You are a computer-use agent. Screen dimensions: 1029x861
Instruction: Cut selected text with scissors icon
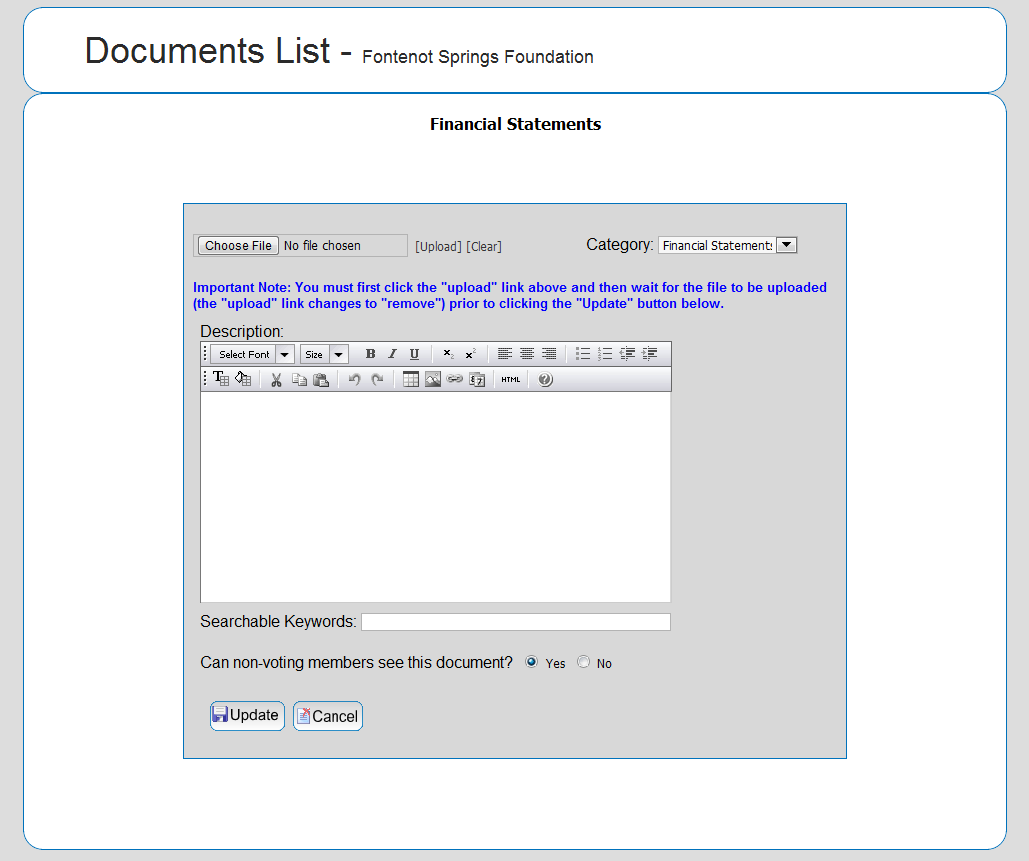tap(277, 380)
